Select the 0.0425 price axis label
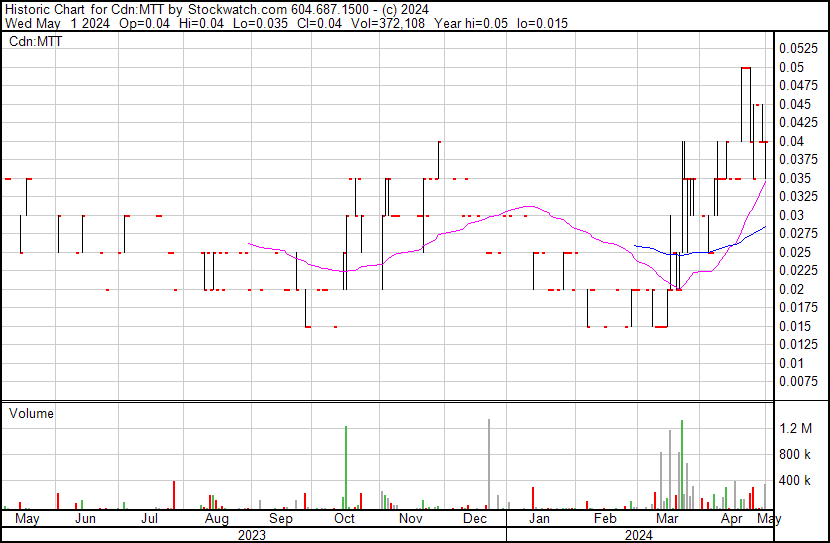 [x=799, y=122]
